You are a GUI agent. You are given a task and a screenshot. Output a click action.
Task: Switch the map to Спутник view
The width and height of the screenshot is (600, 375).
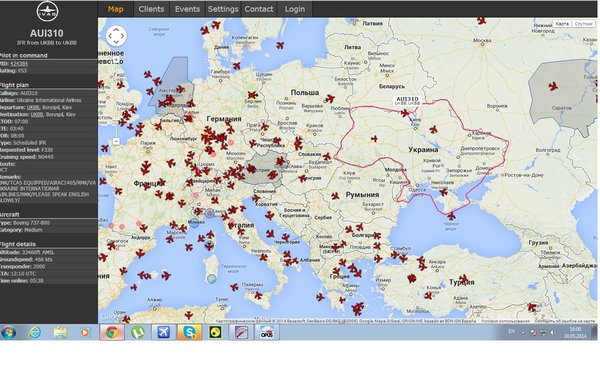coord(583,24)
